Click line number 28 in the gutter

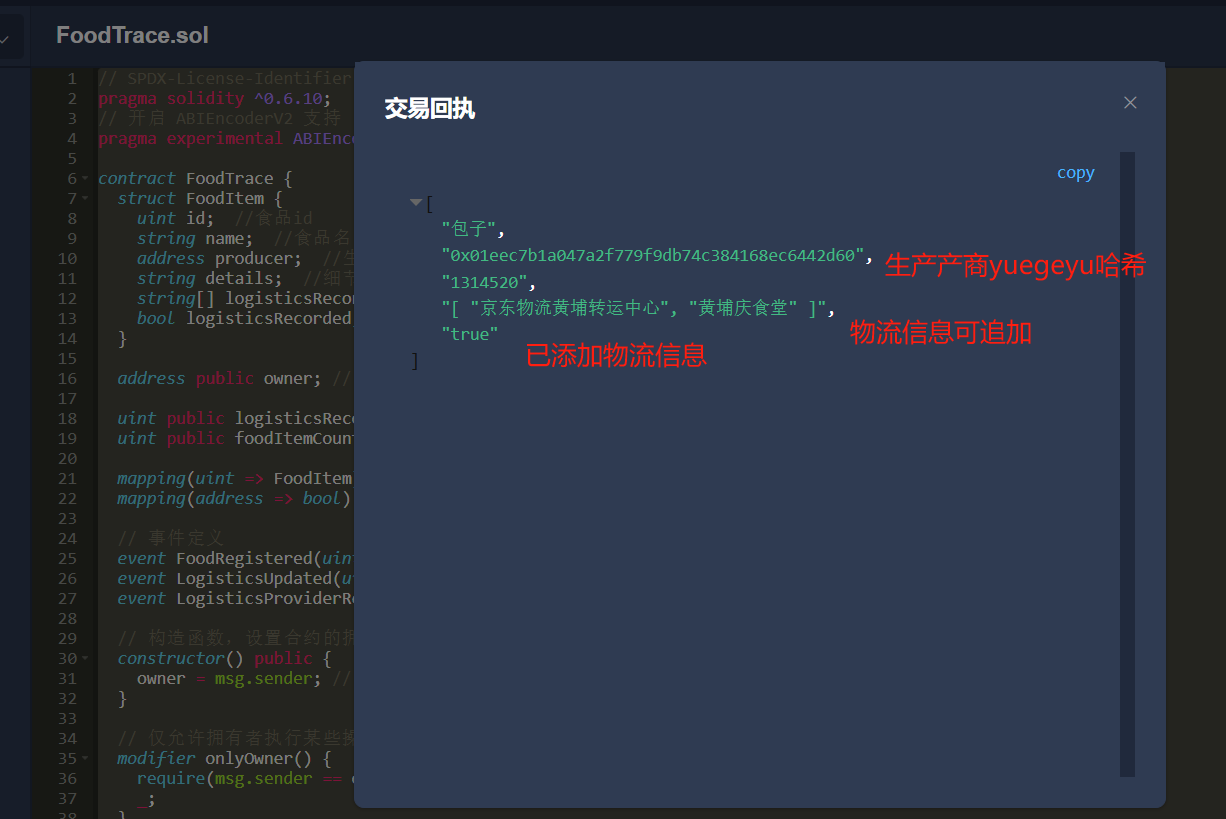coord(67,618)
